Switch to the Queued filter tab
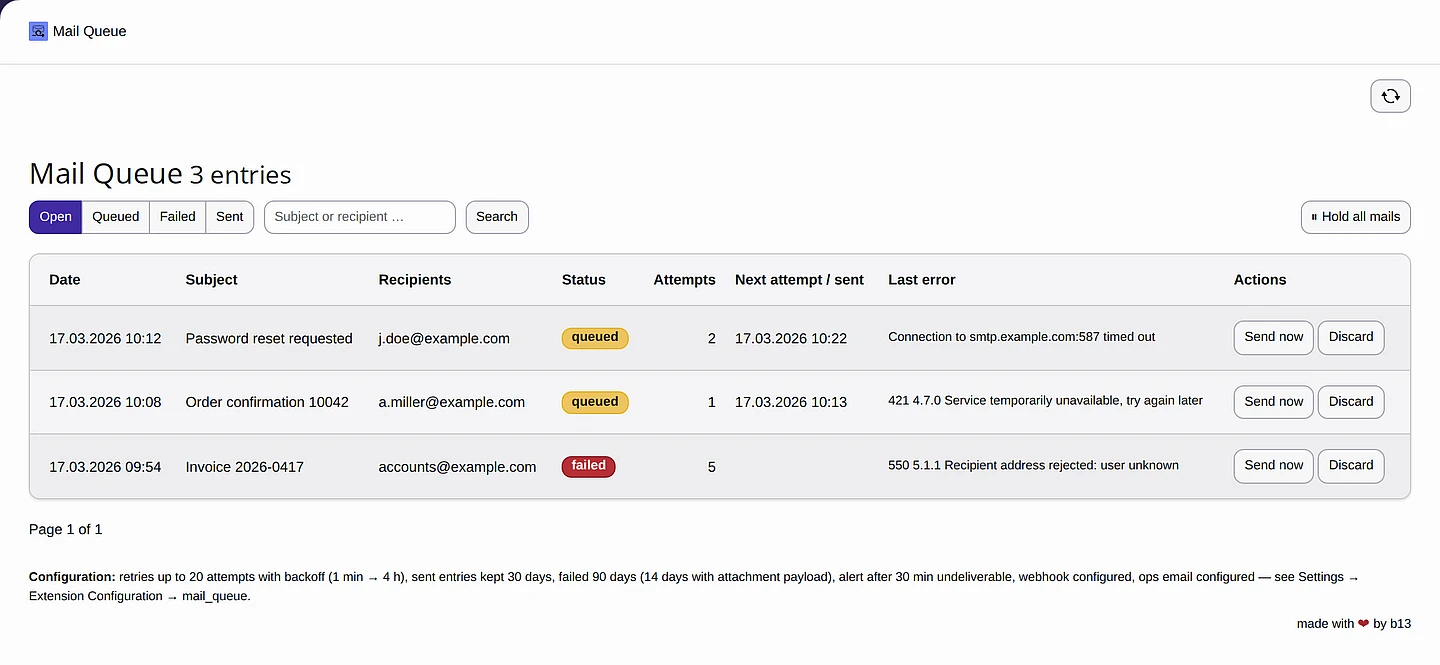This screenshot has height=665, width=1440. click(x=116, y=217)
